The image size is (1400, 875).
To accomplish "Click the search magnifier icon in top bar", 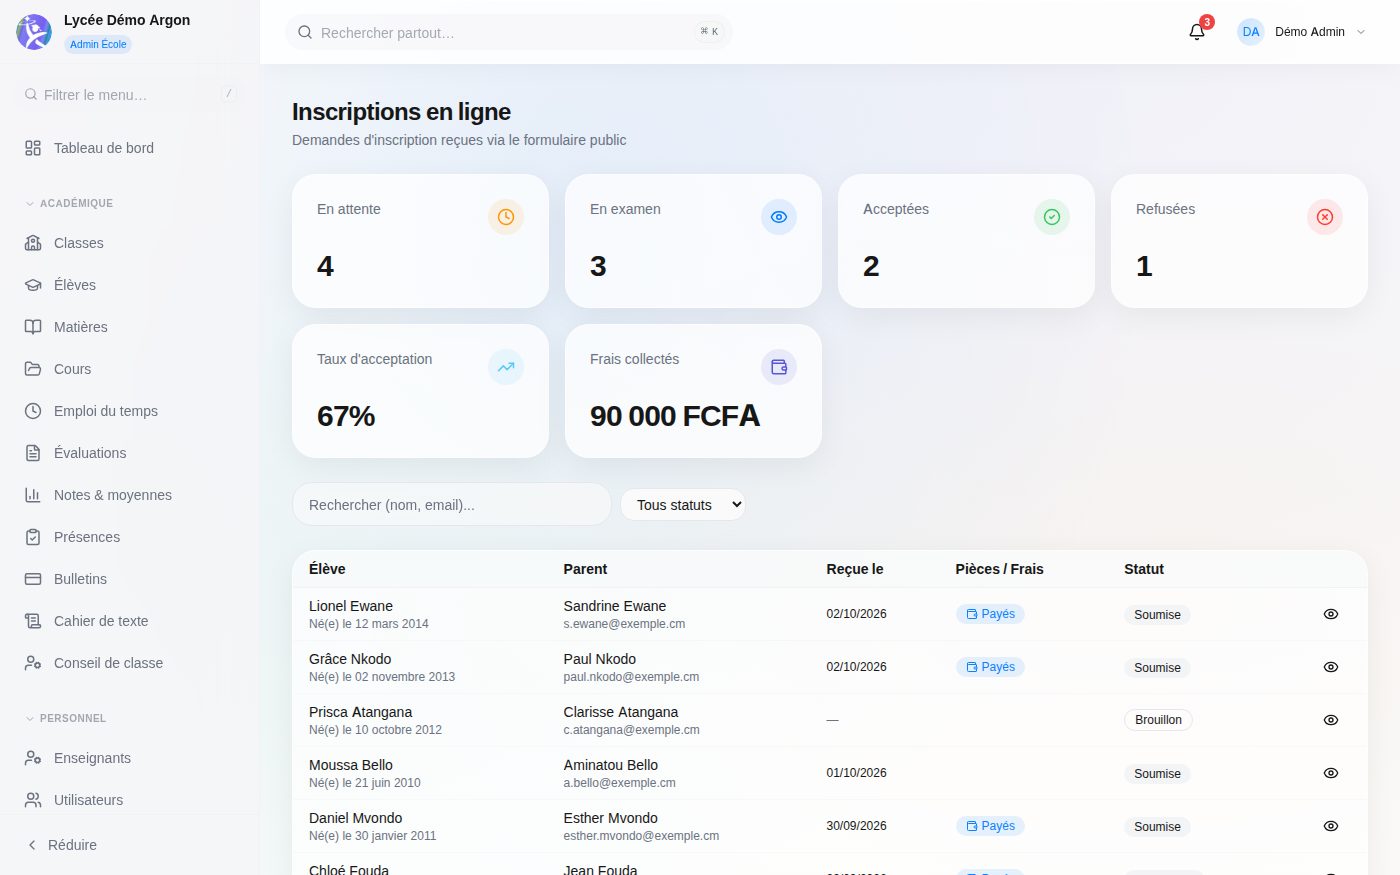I will point(305,33).
